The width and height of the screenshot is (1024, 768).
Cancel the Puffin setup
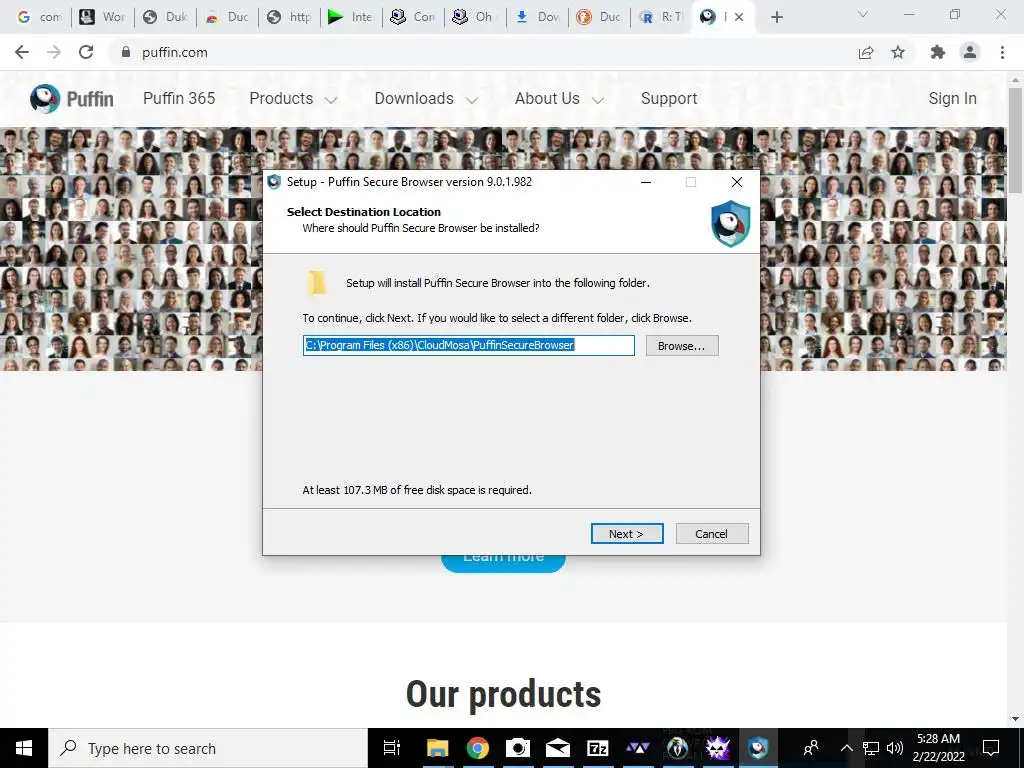[712, 534]
